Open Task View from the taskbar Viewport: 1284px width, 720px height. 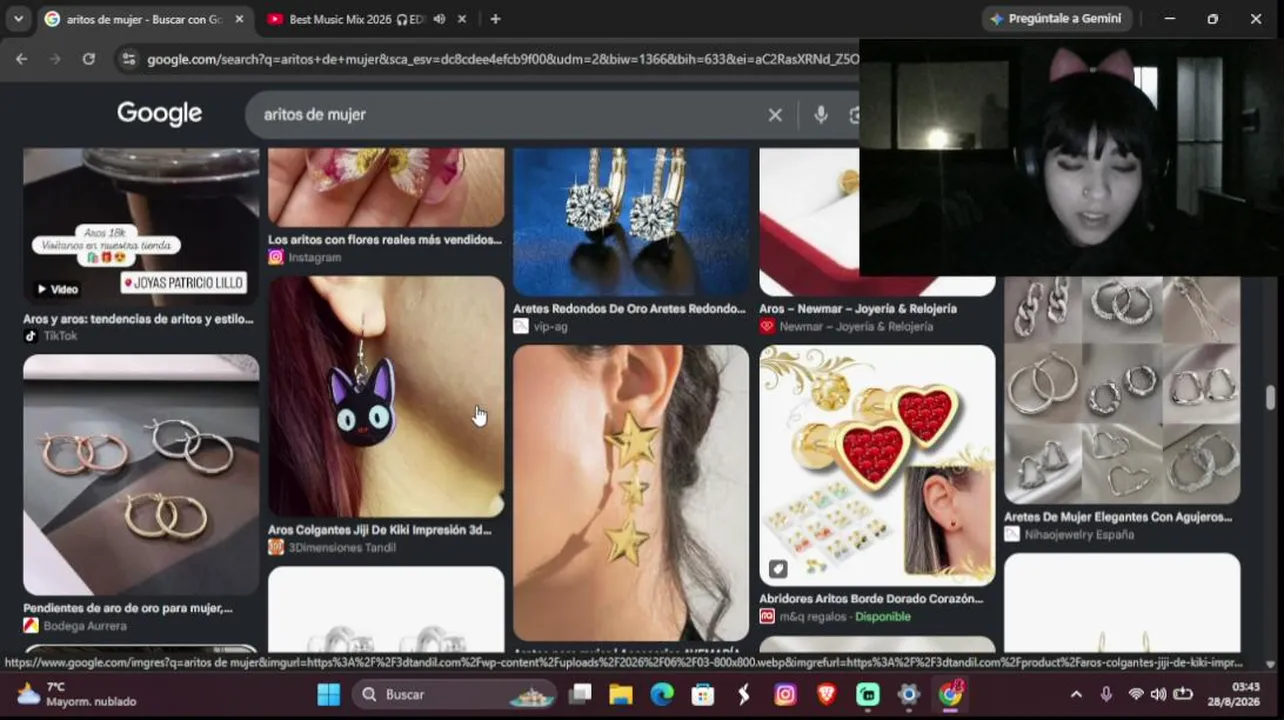click(x=581, y=694)
